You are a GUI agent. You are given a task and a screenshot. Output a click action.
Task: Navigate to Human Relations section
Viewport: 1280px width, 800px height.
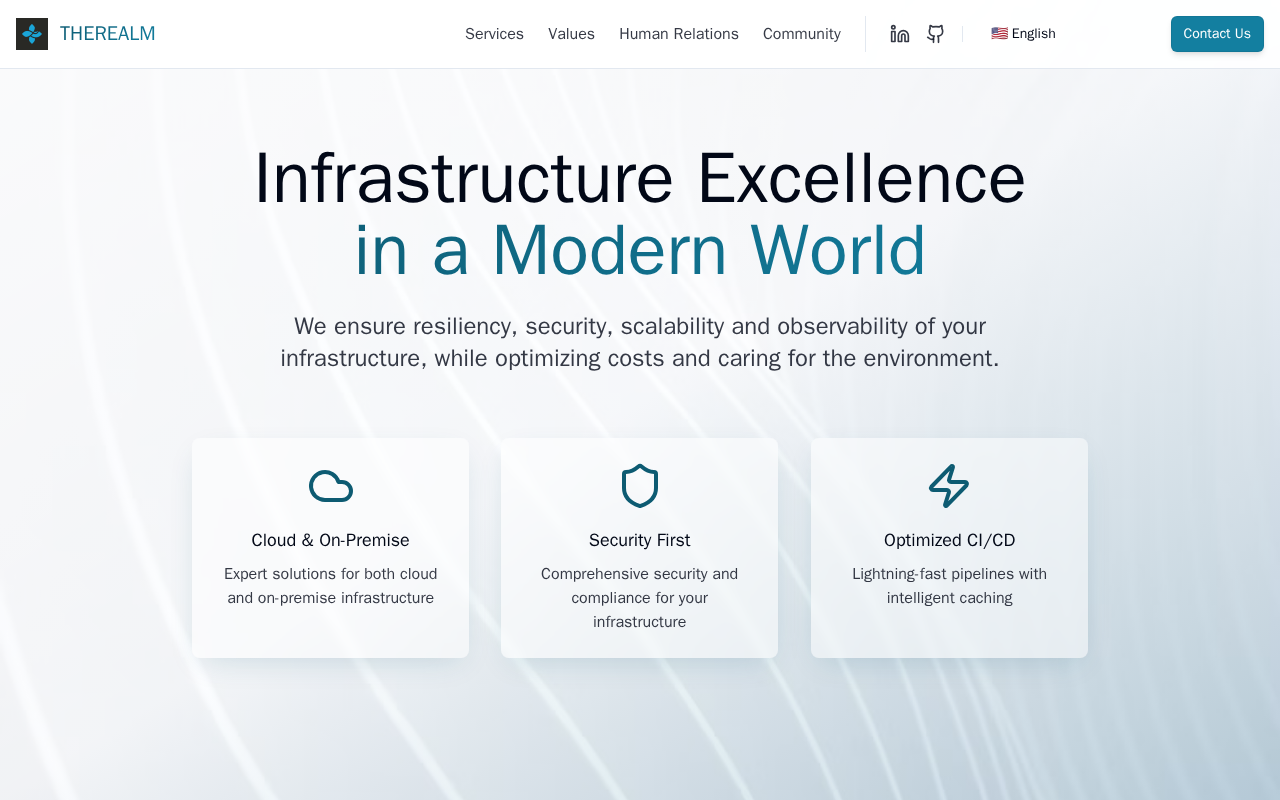[679, 34]
